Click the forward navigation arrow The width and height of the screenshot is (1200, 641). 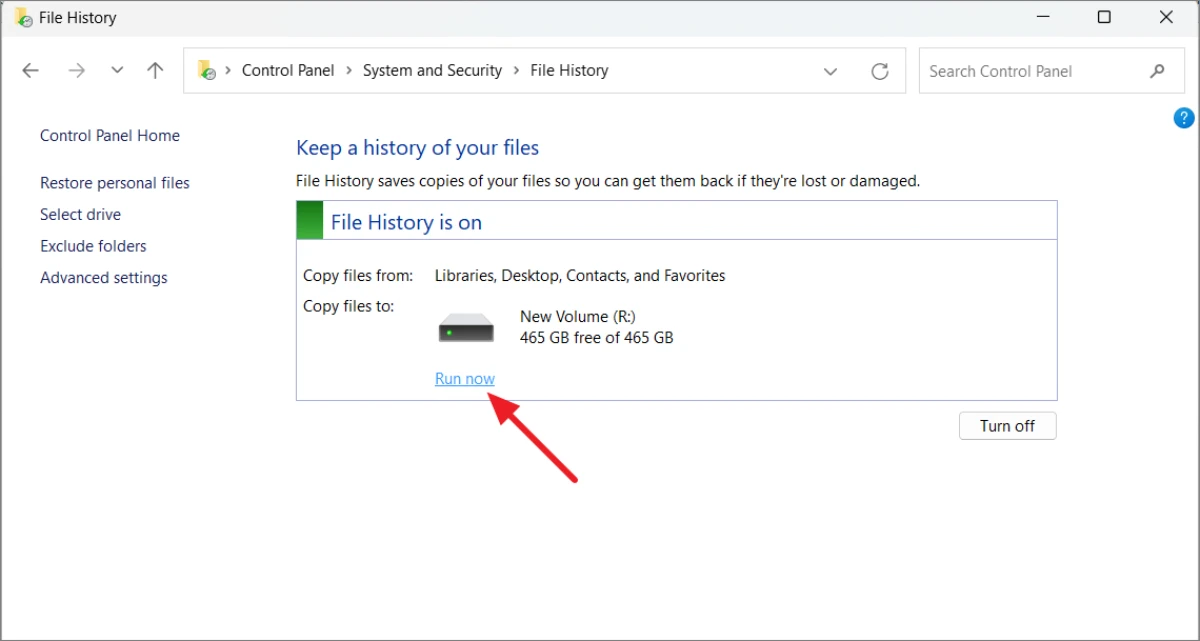click(x=76, y=71)
